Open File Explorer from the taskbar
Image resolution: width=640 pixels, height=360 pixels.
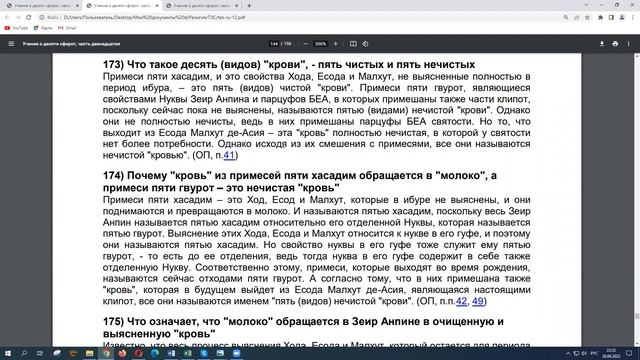(x=89, y=353)
